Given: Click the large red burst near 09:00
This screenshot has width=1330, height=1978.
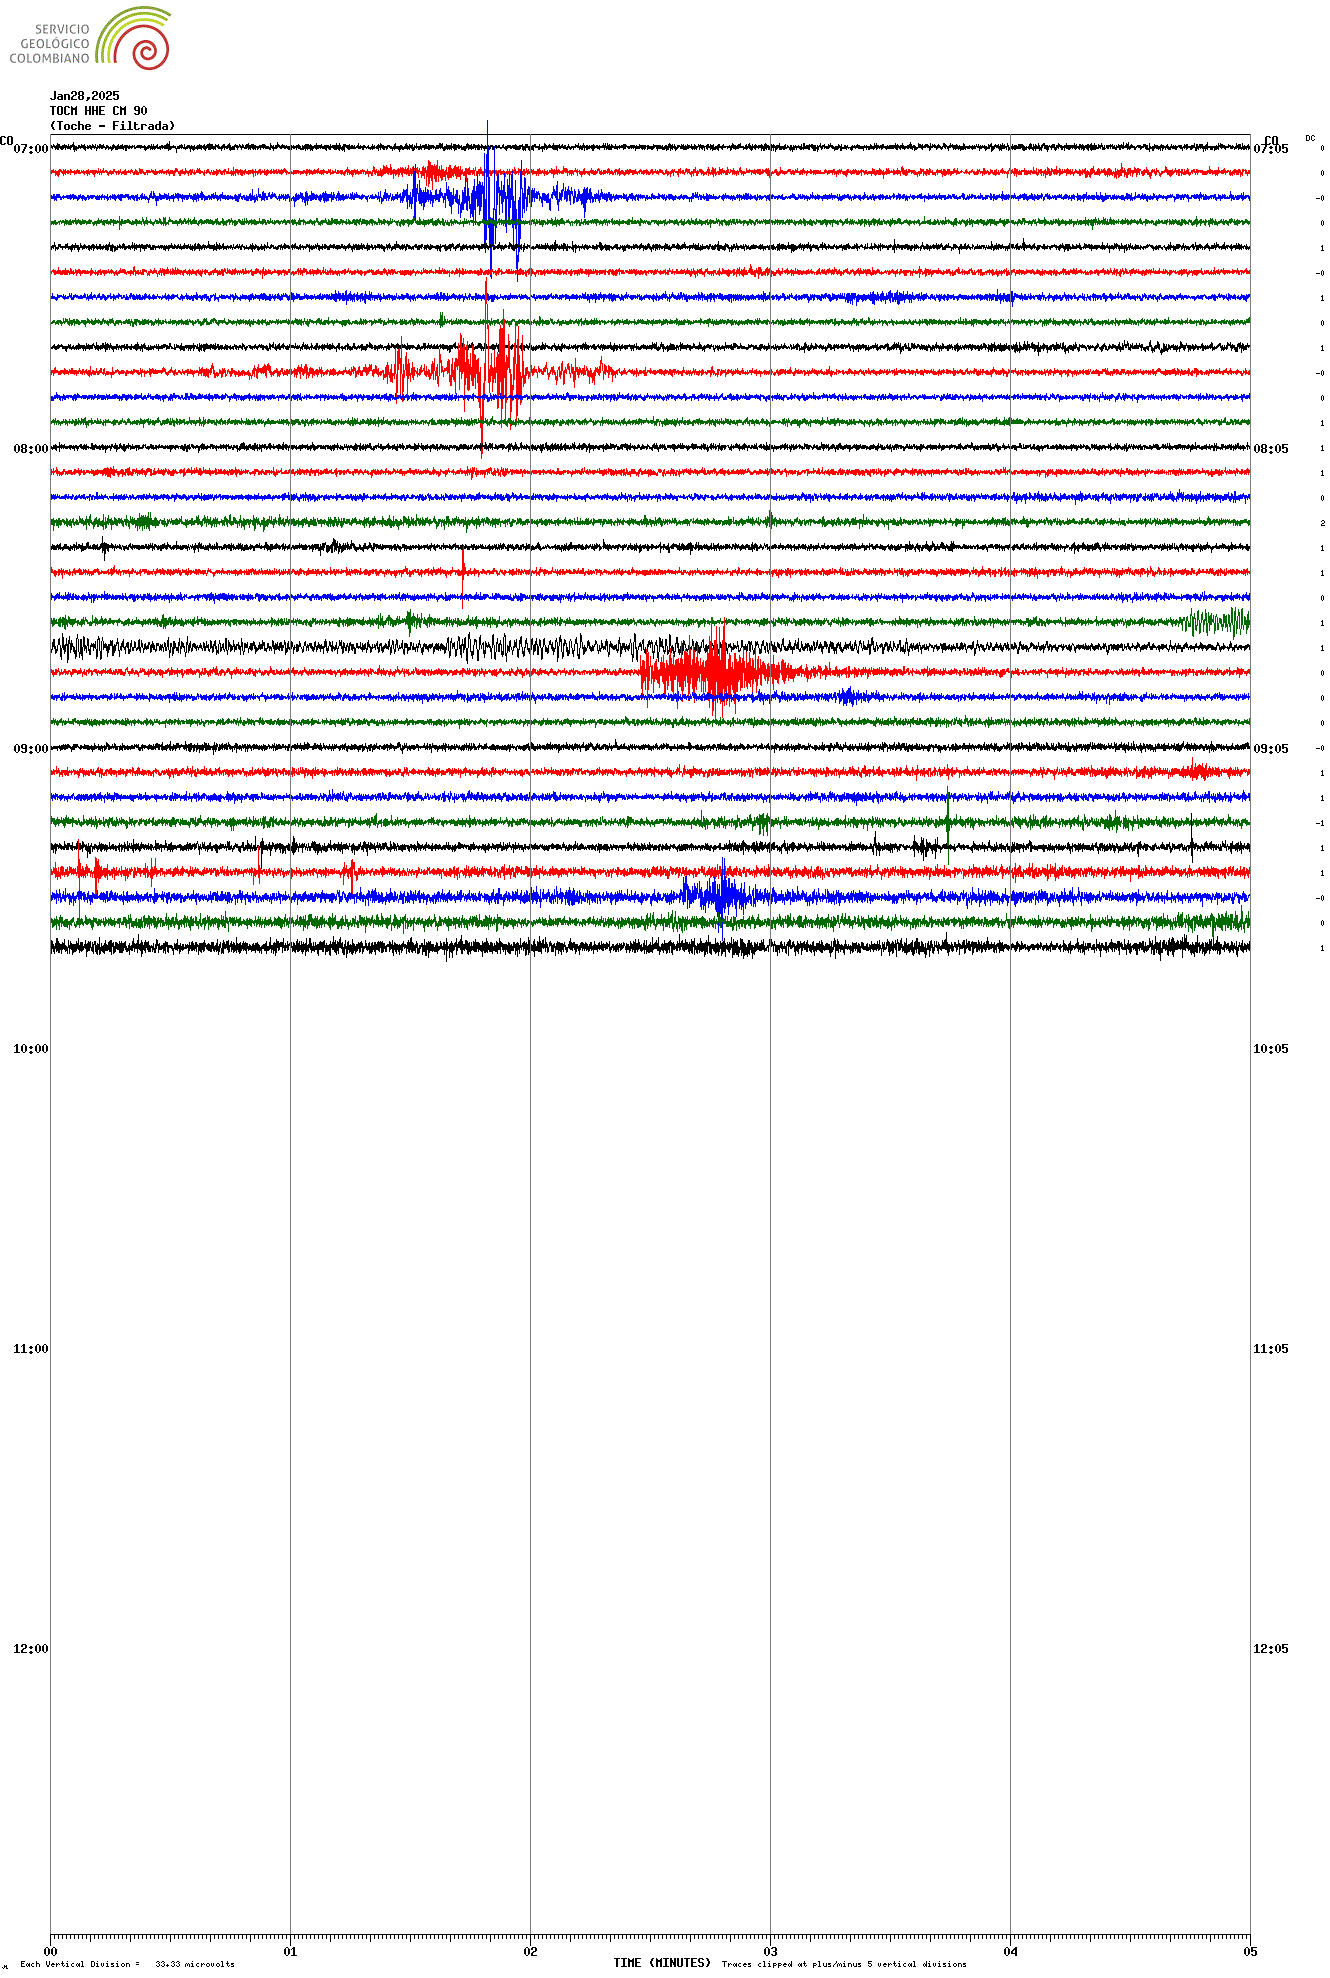Looking at the screenshot, I should point(717,671).
